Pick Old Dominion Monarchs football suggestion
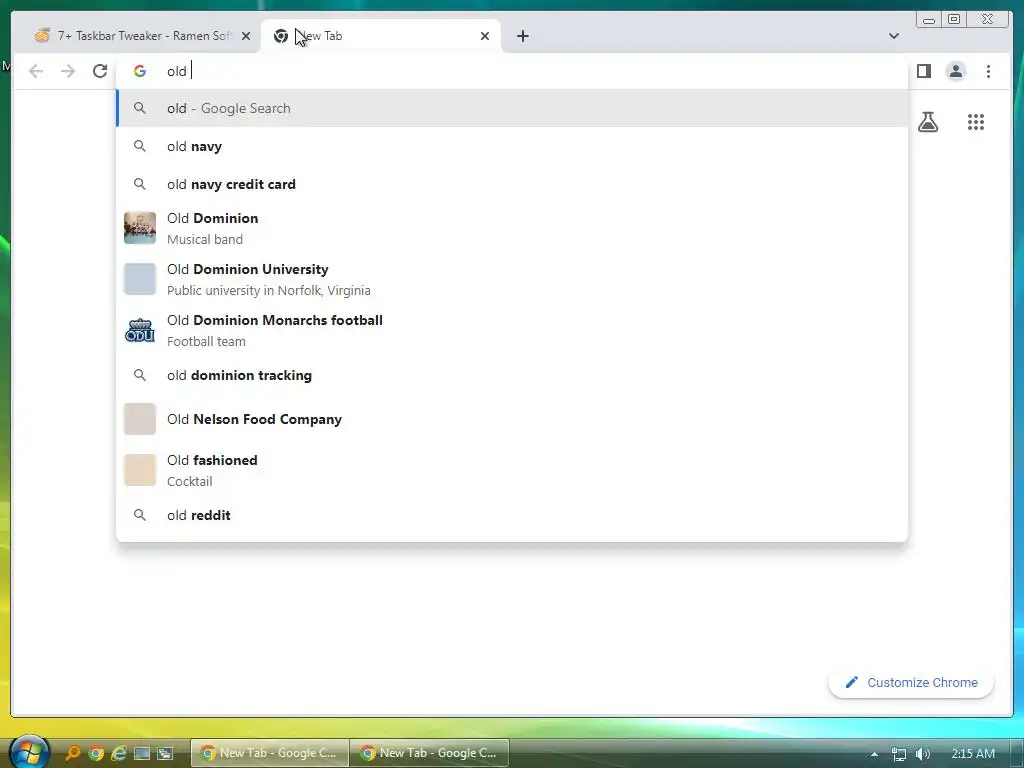Screen dimensions: 1024x768 [x=512, y=330]
